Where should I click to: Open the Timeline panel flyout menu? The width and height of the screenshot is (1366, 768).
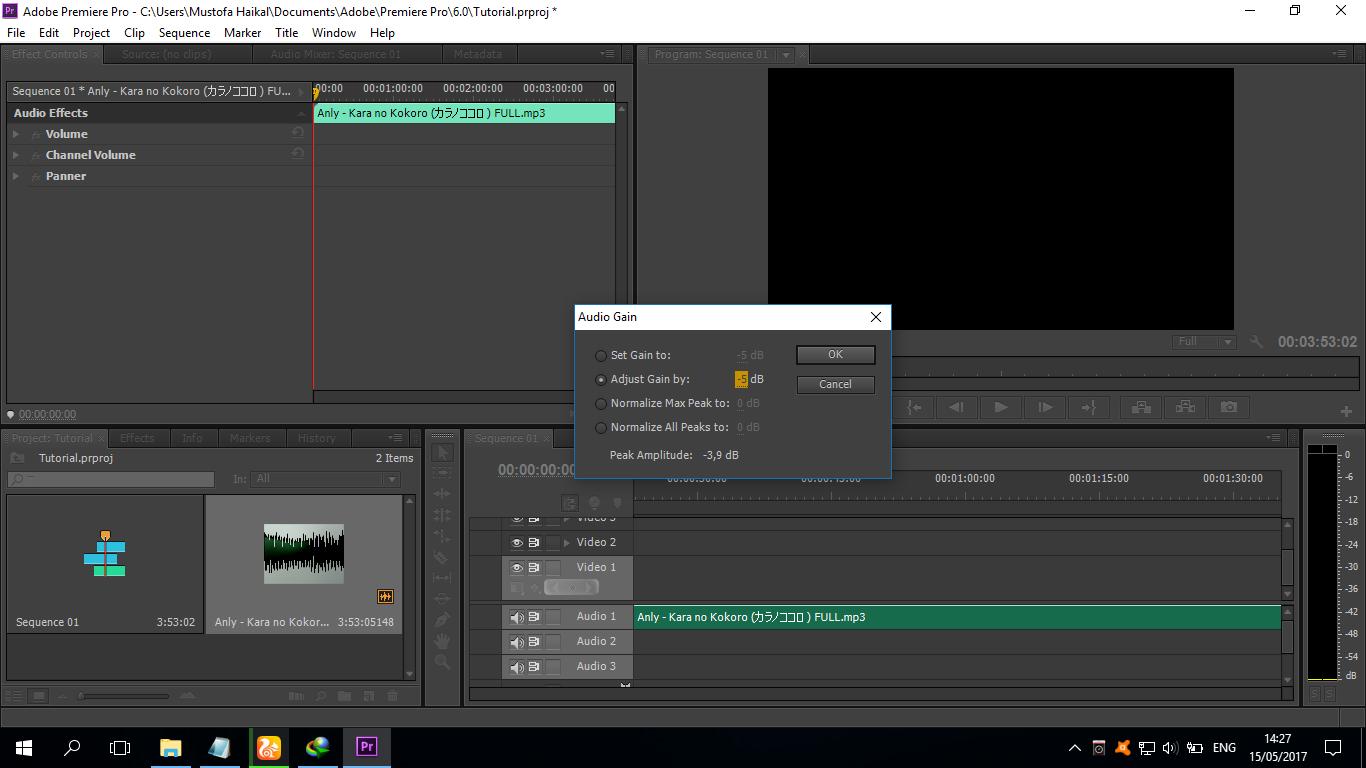tap(1273, 438)
